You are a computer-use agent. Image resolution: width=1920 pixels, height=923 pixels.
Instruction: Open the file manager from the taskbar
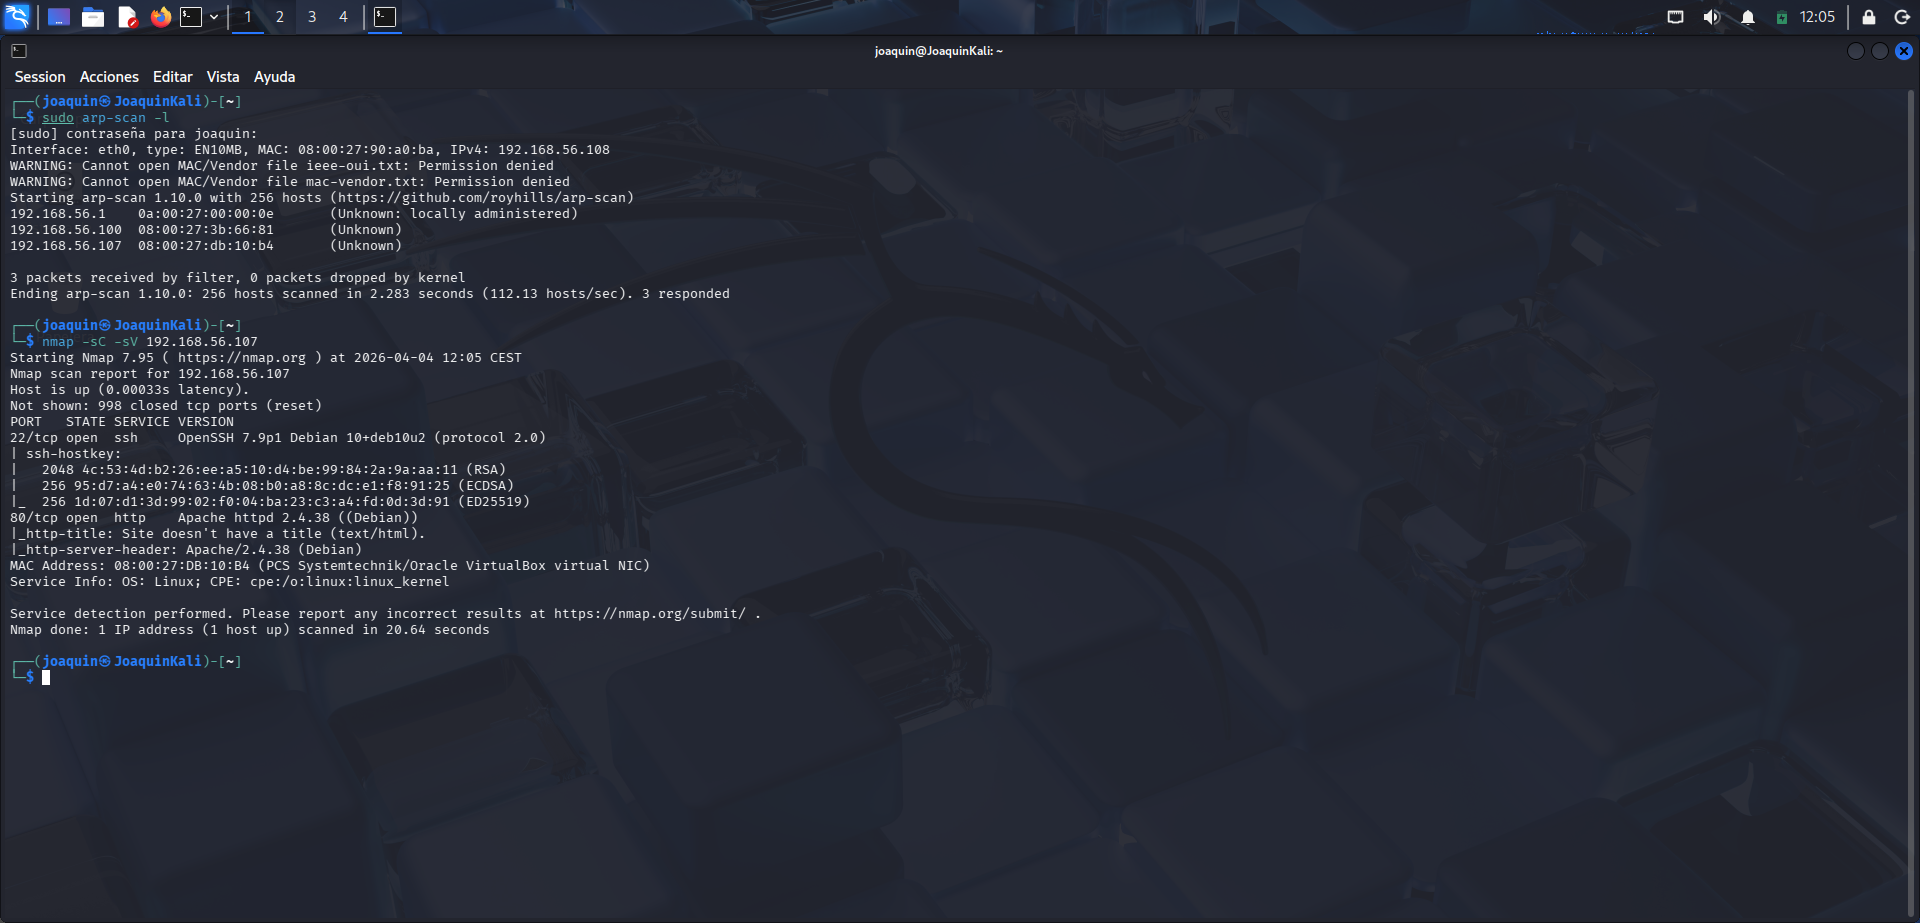(93, 17)
